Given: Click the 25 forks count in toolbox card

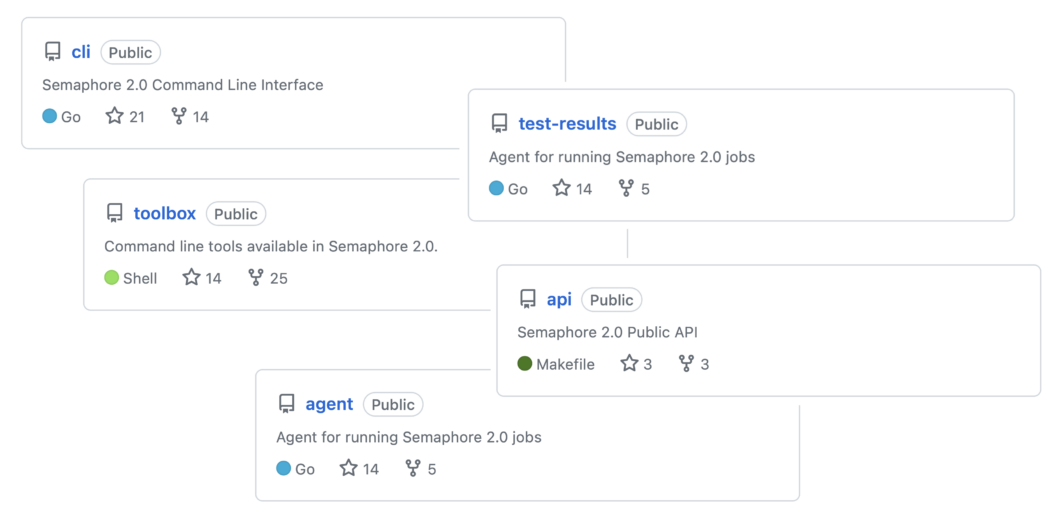Looking at the screenshot, I should click(279, 278).
